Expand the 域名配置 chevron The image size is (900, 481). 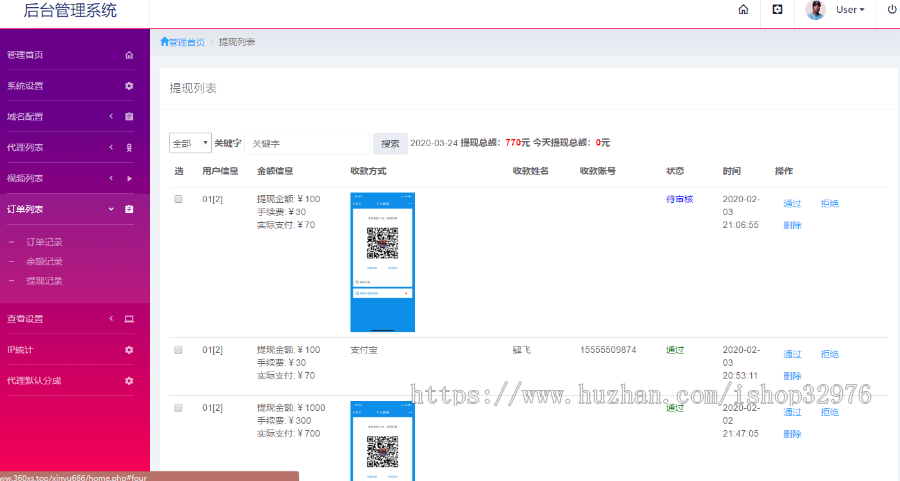(111, 117)
